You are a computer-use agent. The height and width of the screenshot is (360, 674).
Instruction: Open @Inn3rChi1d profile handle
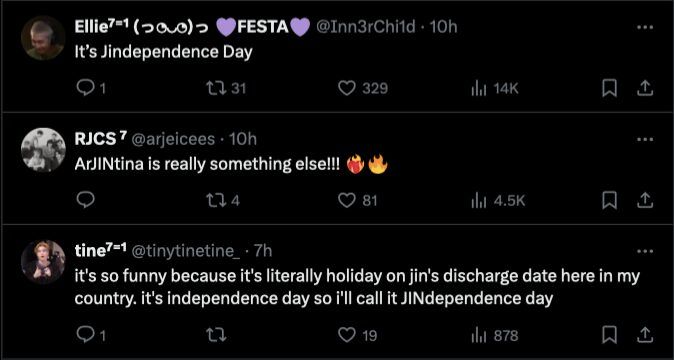point(366,27)
